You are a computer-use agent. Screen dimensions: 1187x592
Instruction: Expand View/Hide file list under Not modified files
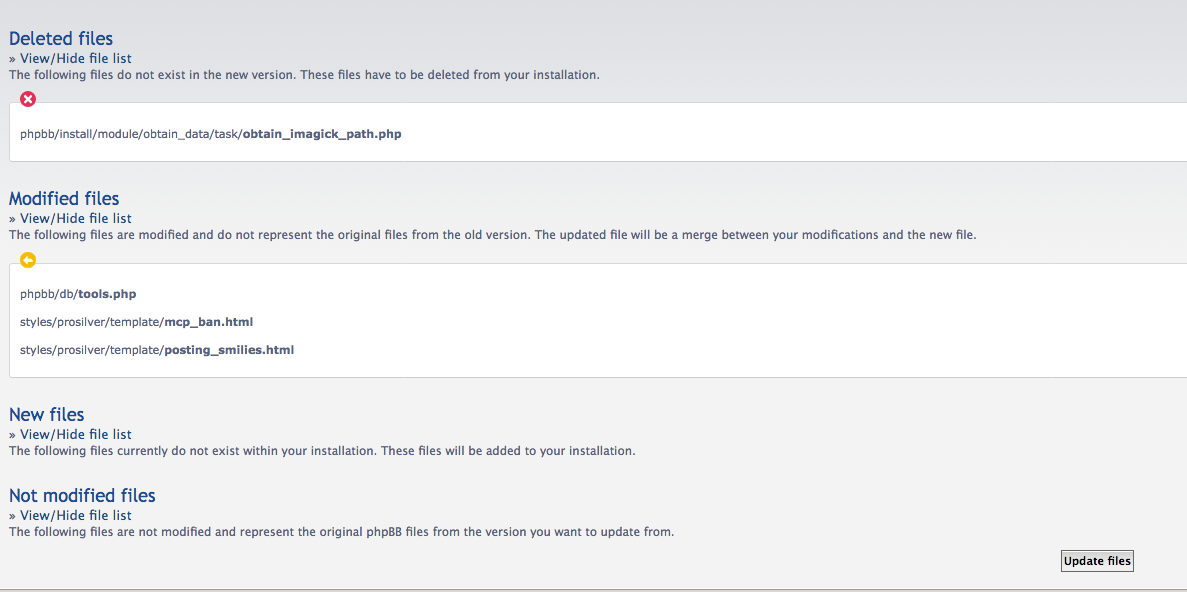tap(75, 515)
